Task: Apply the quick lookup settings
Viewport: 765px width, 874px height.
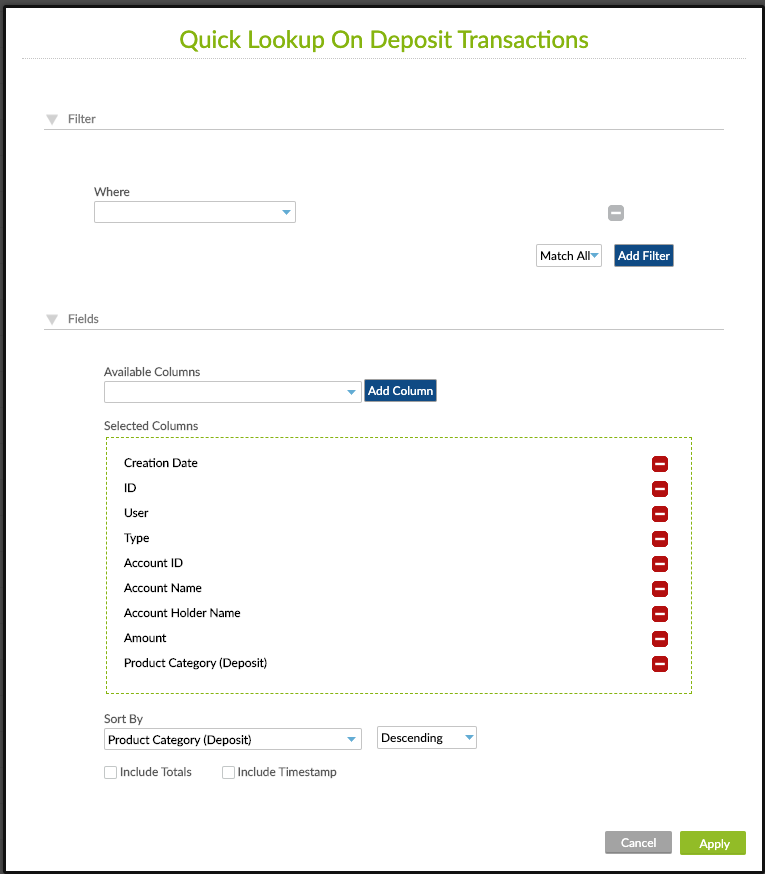Action: click(x=712, y=843)
